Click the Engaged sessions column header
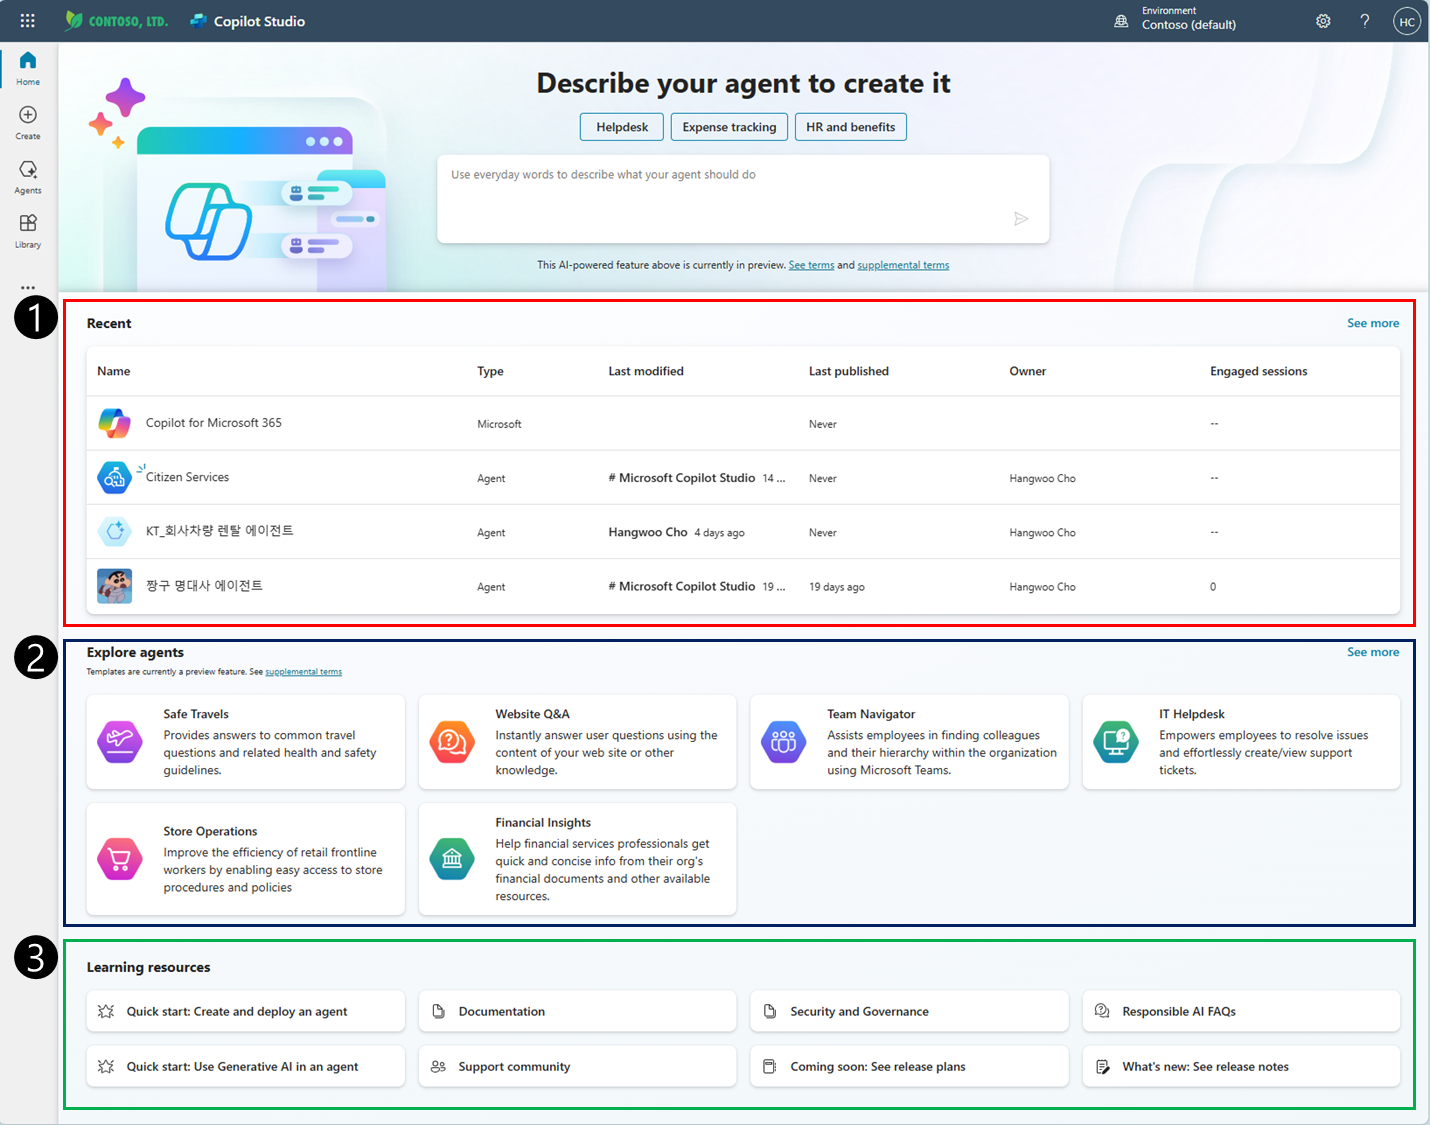Screen dimensions: 1430x1125 coord(1258,371)
